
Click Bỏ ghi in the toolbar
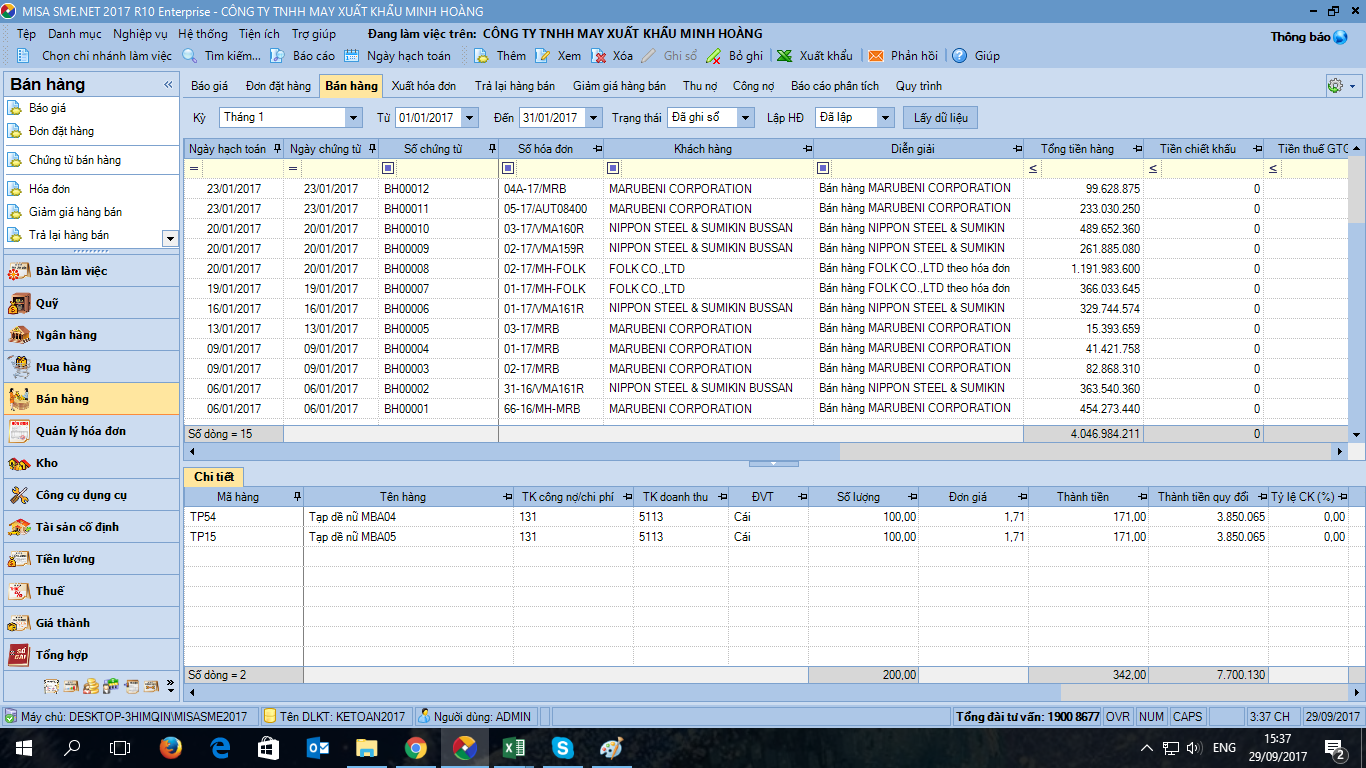pyautogui.click(x=734, y=56)
